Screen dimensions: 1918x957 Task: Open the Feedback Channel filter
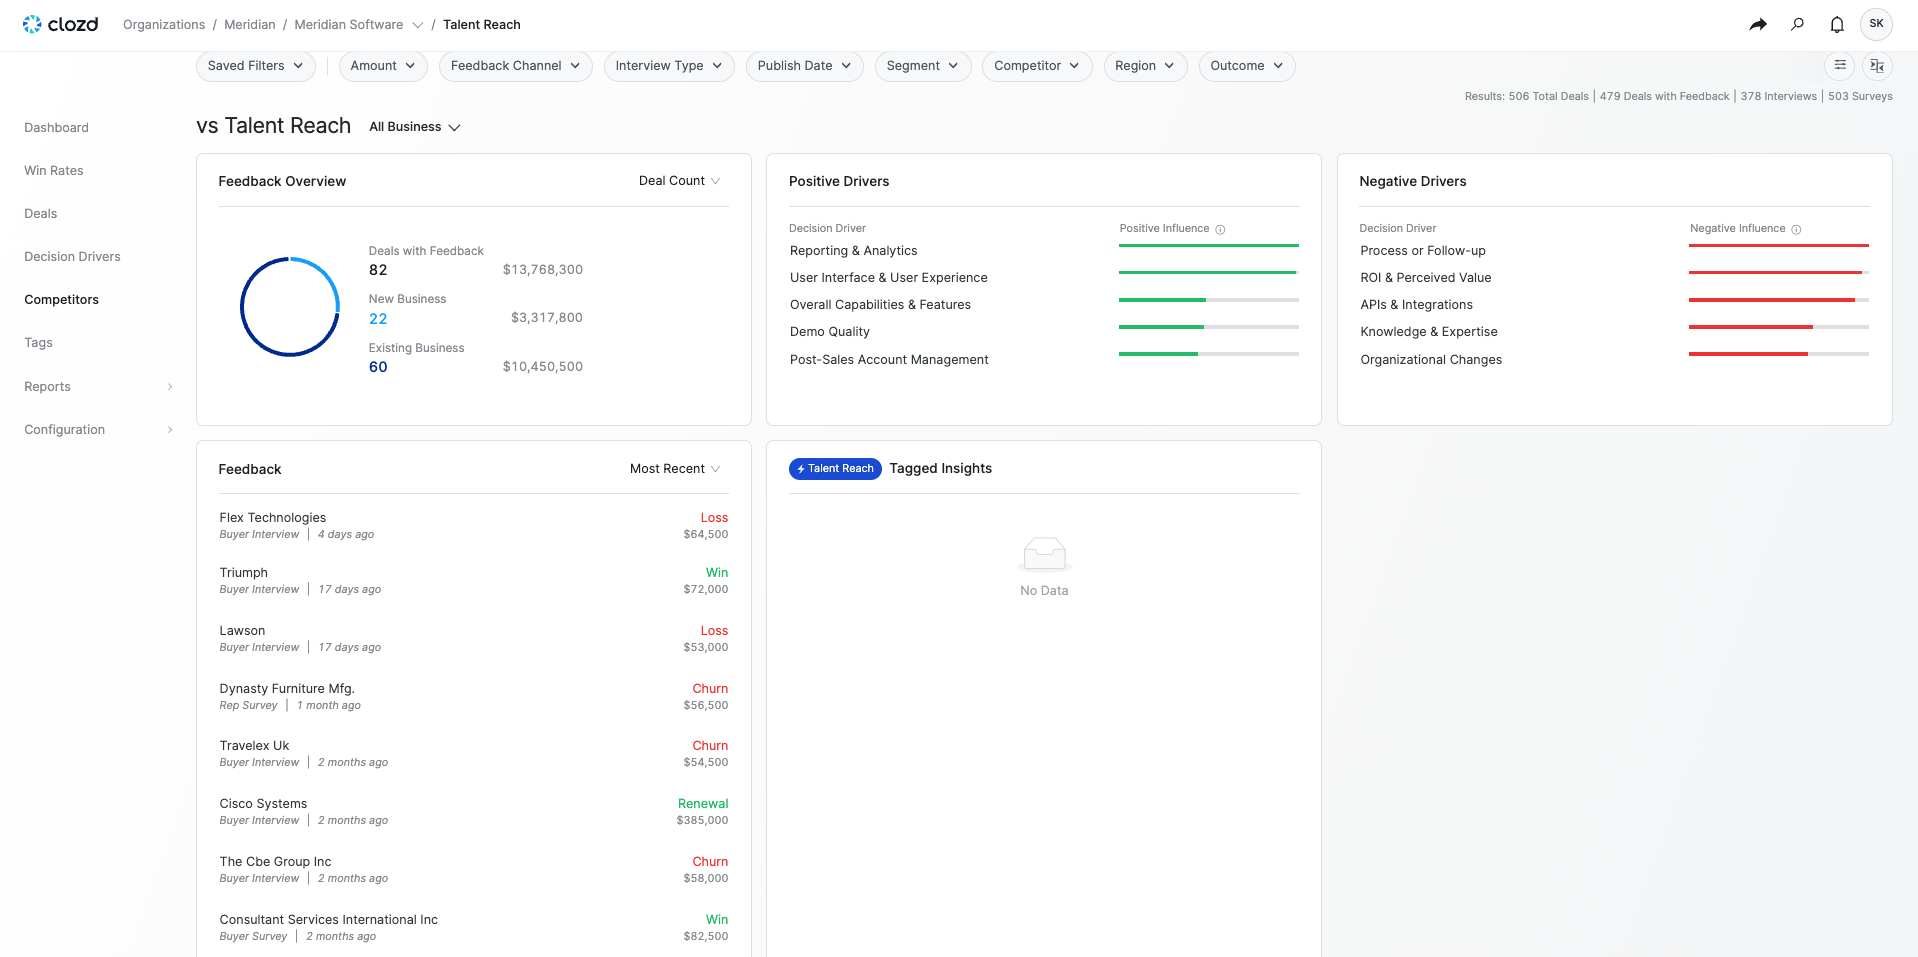pyautogui.click(x=515, y=66)
